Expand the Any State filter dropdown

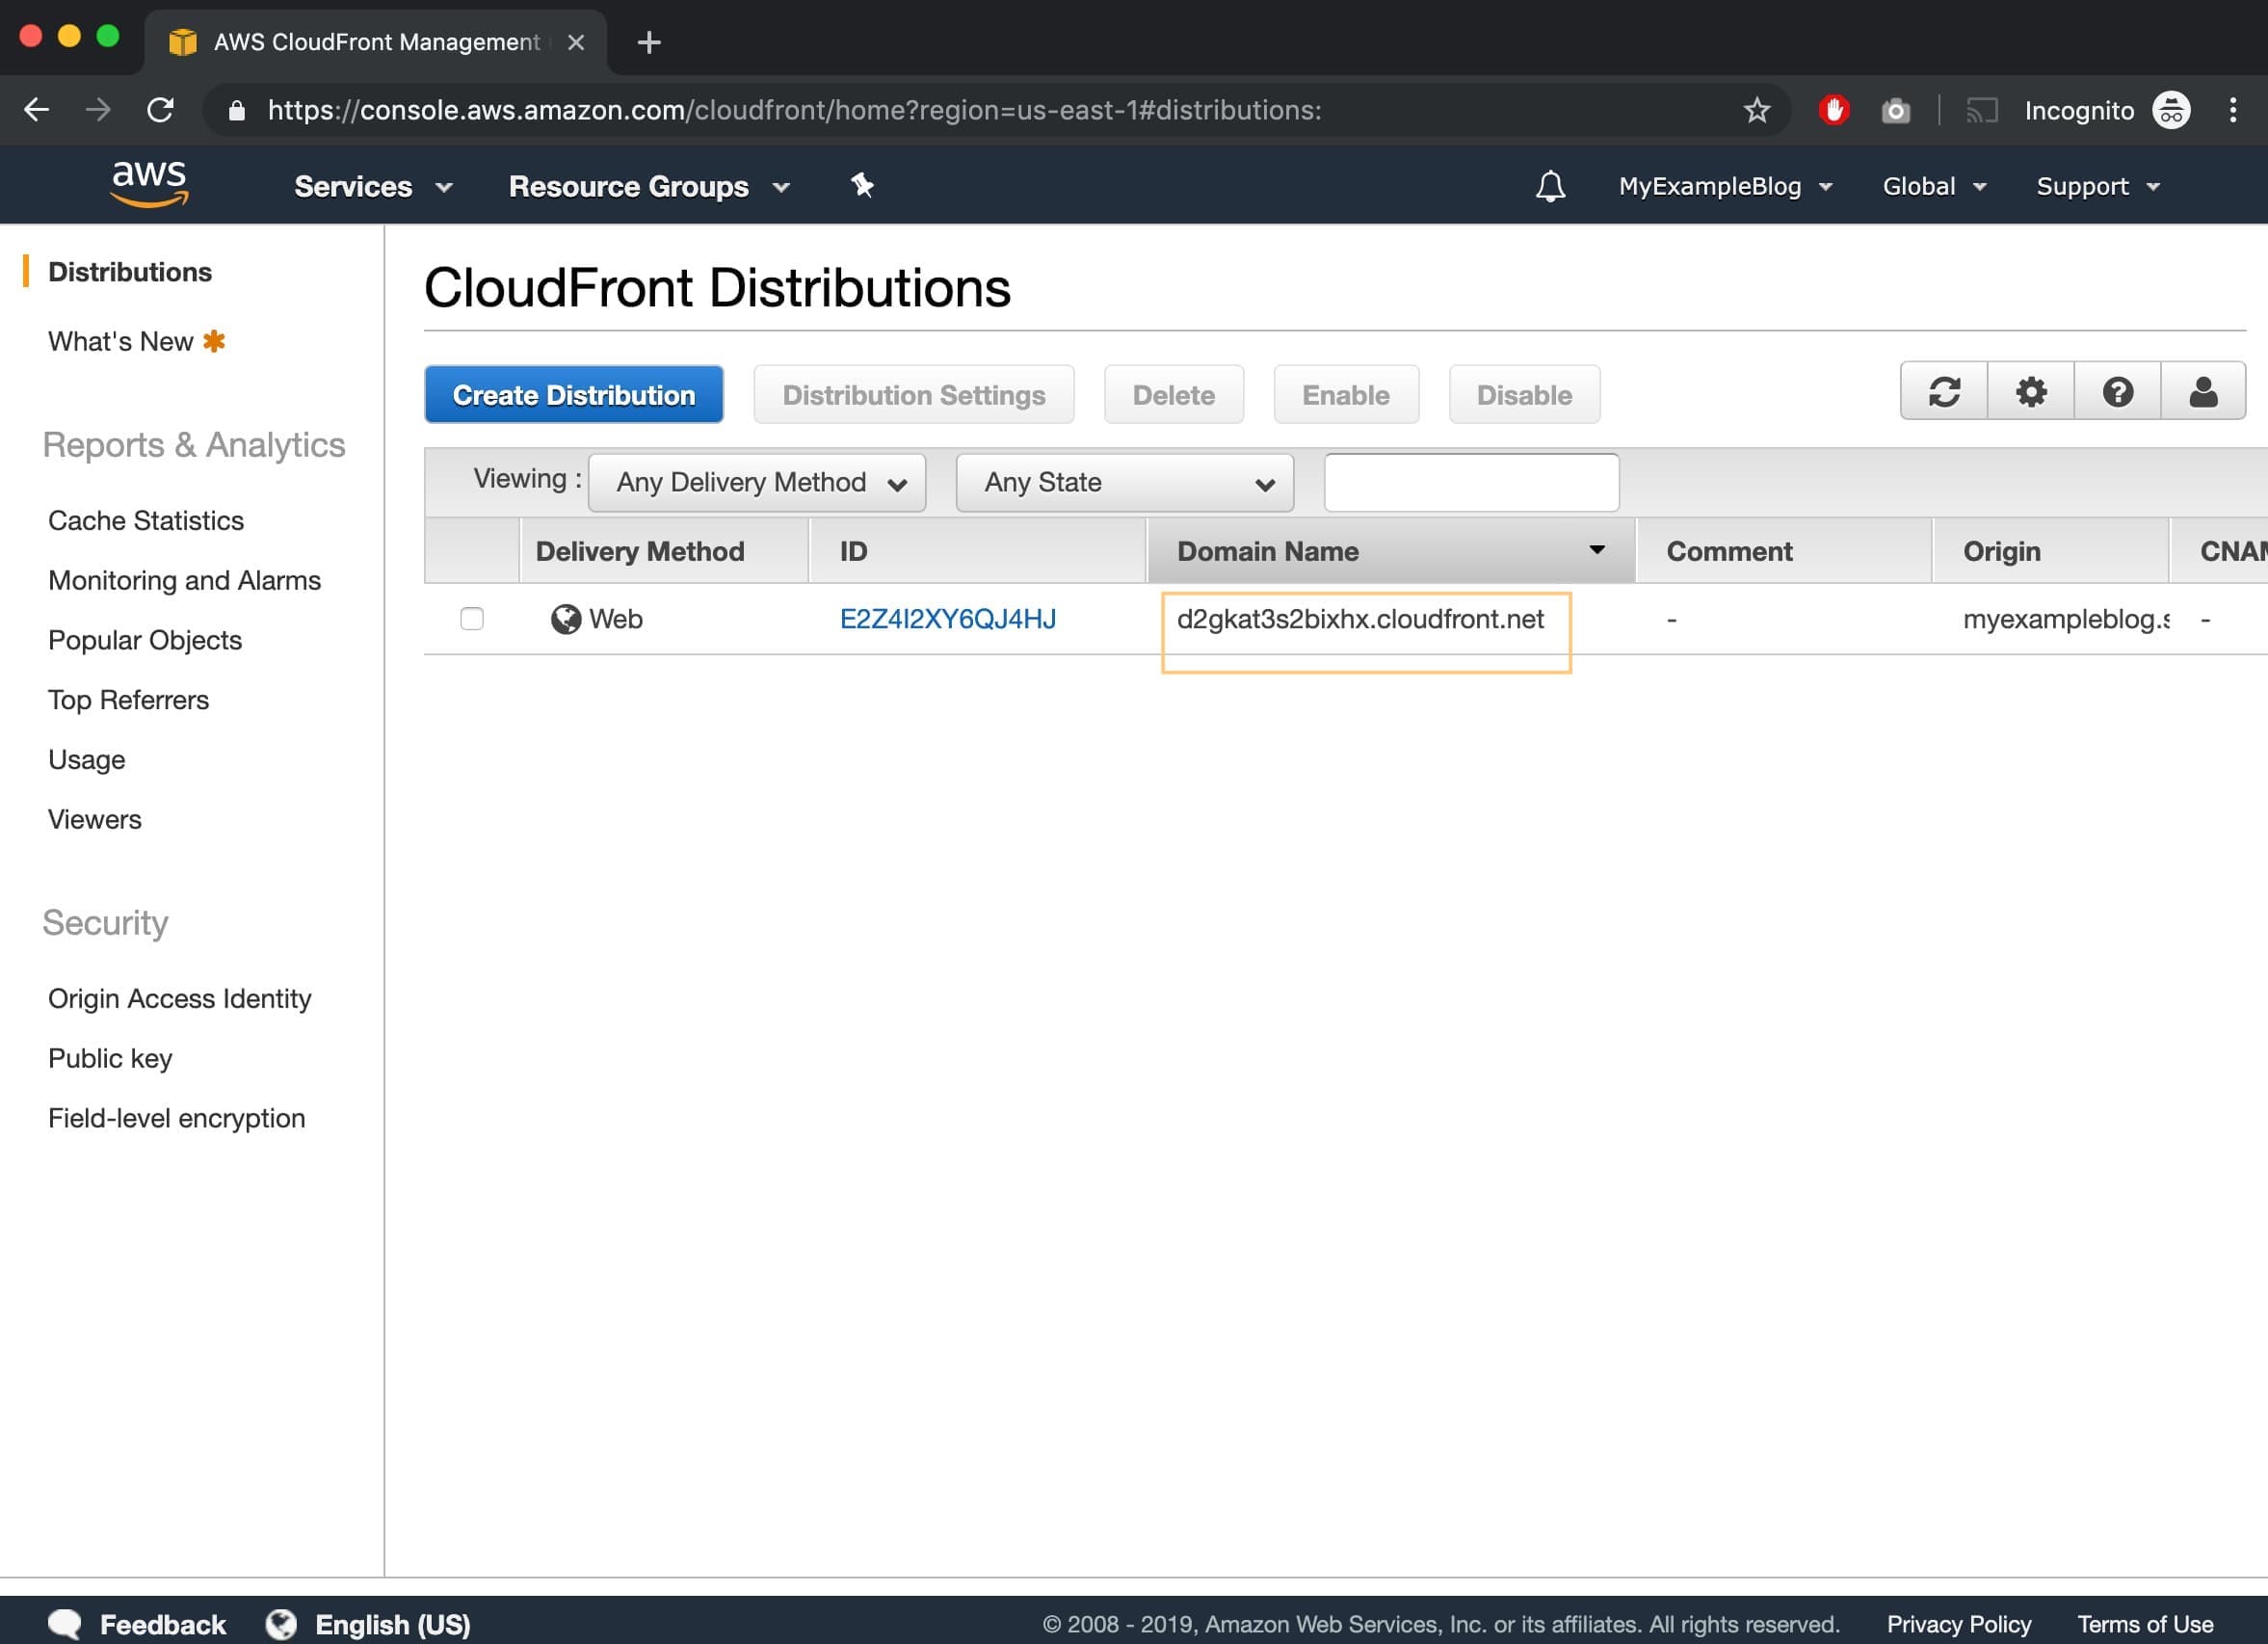[1125, 481]
